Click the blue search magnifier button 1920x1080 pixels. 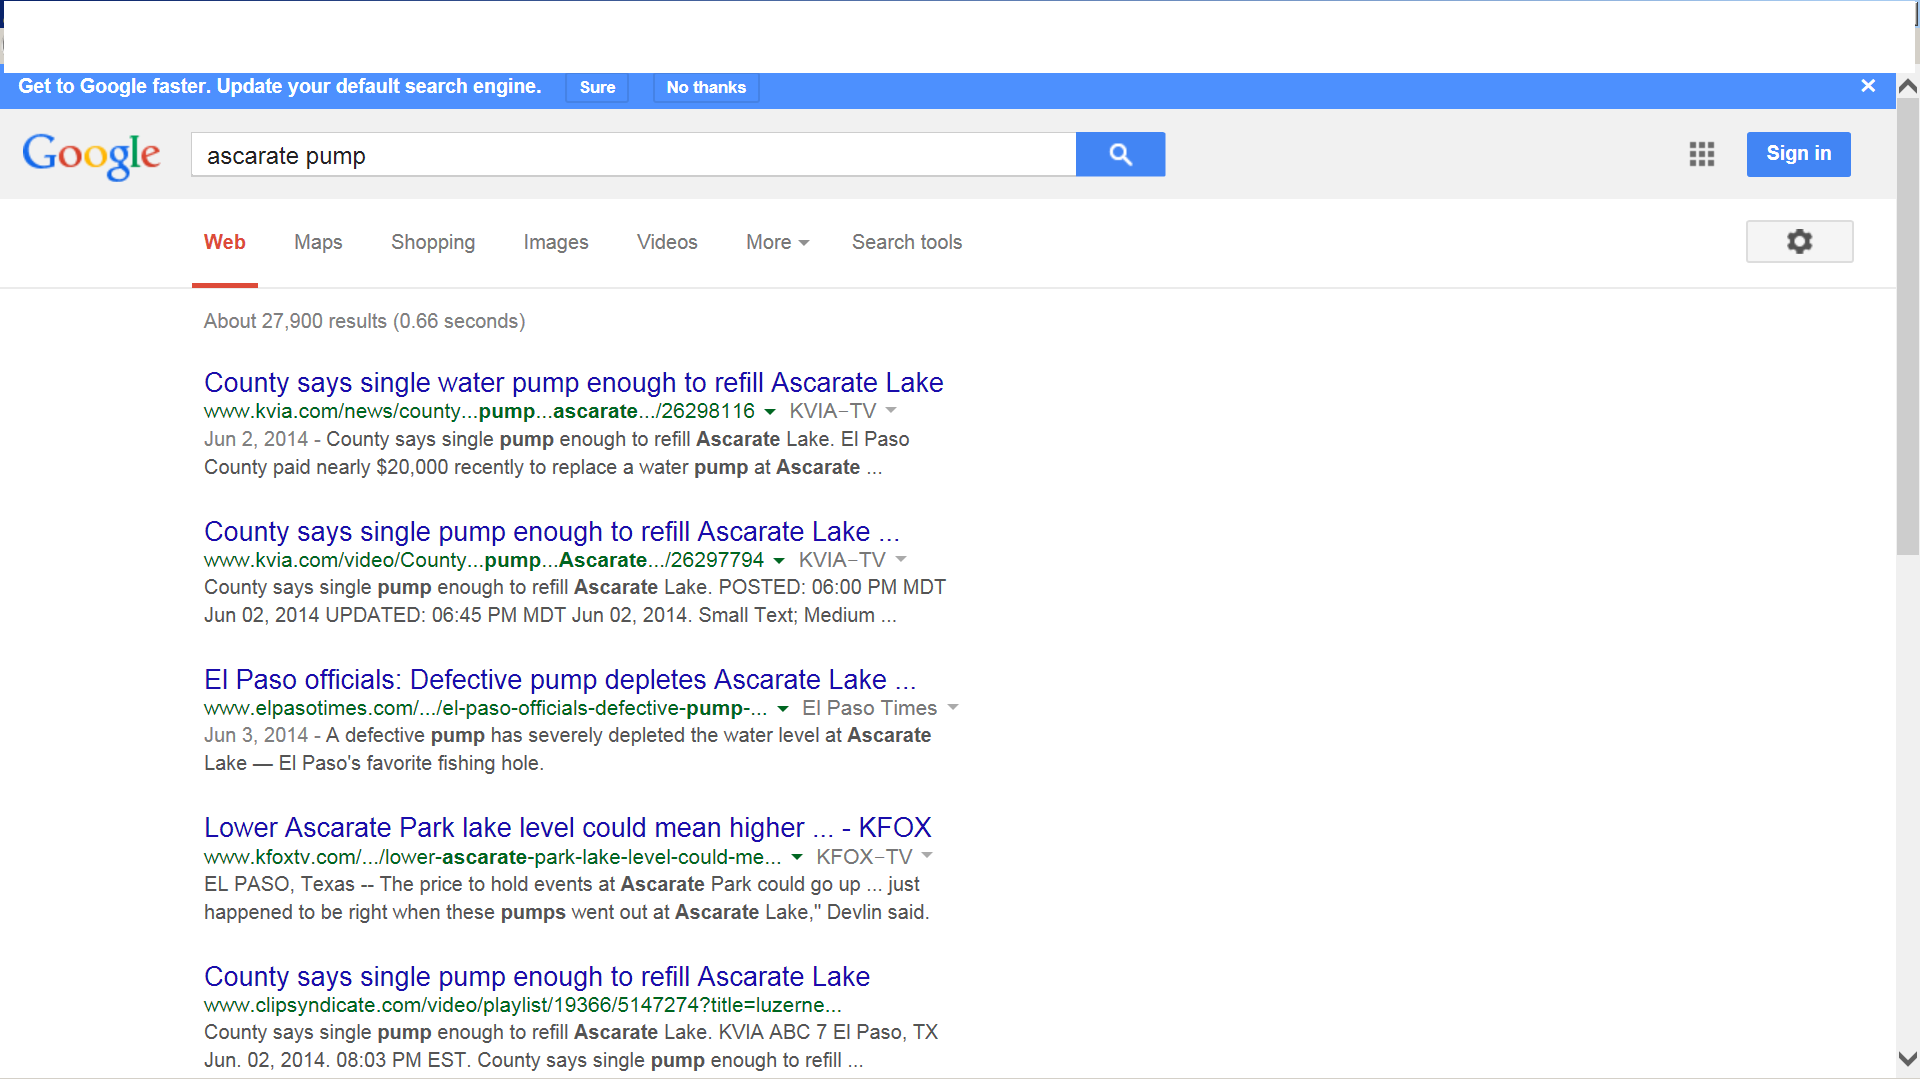(1120, 154)
